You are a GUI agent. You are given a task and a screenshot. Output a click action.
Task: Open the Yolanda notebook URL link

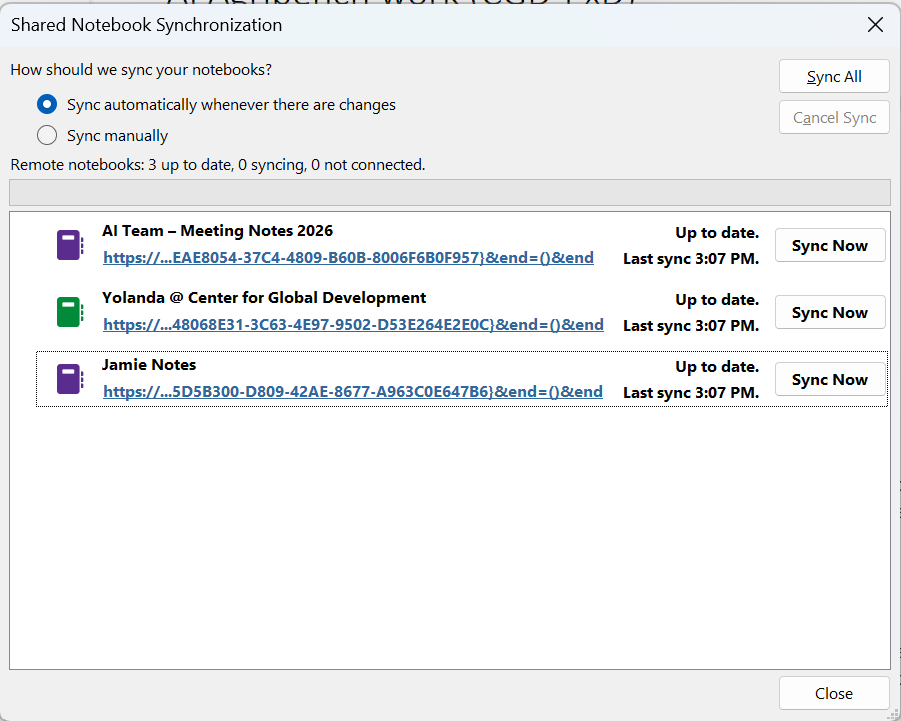[353, 325]
